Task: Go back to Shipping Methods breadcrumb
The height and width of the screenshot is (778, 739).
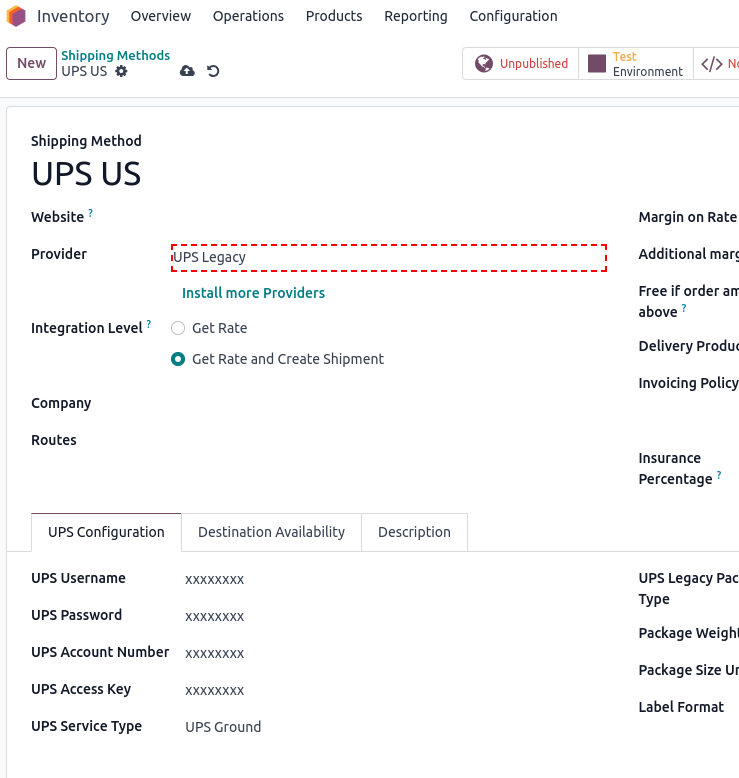Action: pyautogui.click(x=116, y=55)
